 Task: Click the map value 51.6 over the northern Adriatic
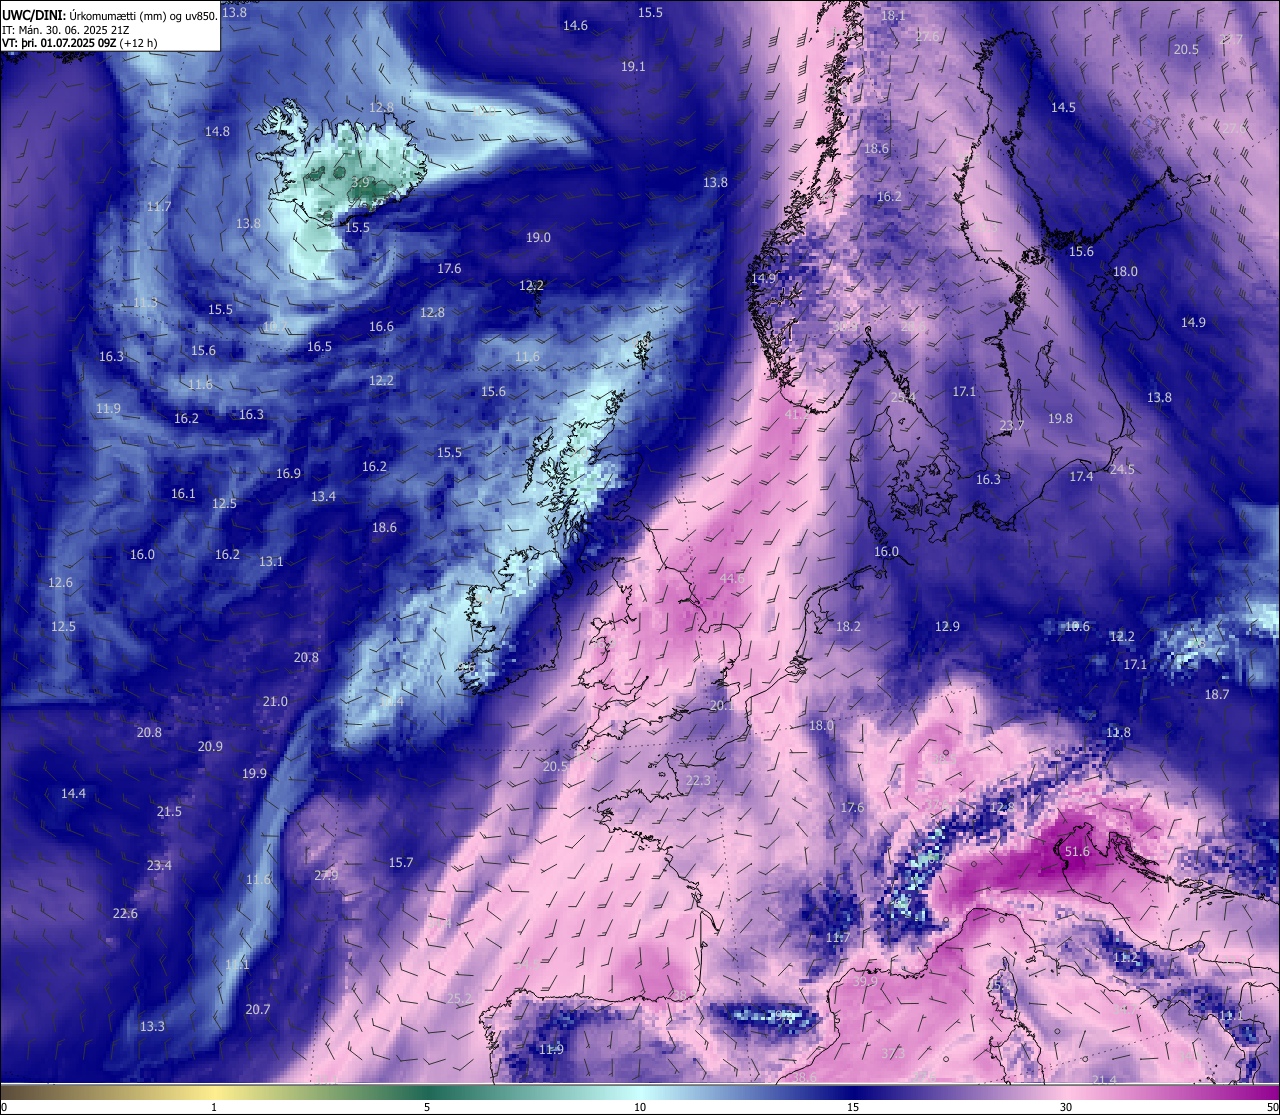click(1077, 852)
